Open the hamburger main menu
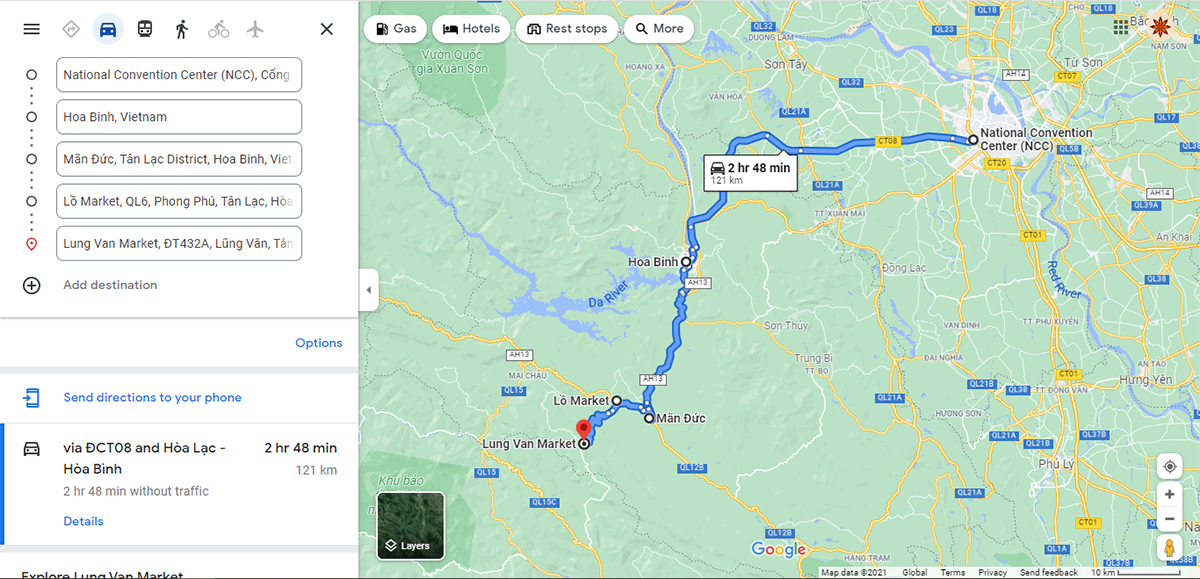 32,29
